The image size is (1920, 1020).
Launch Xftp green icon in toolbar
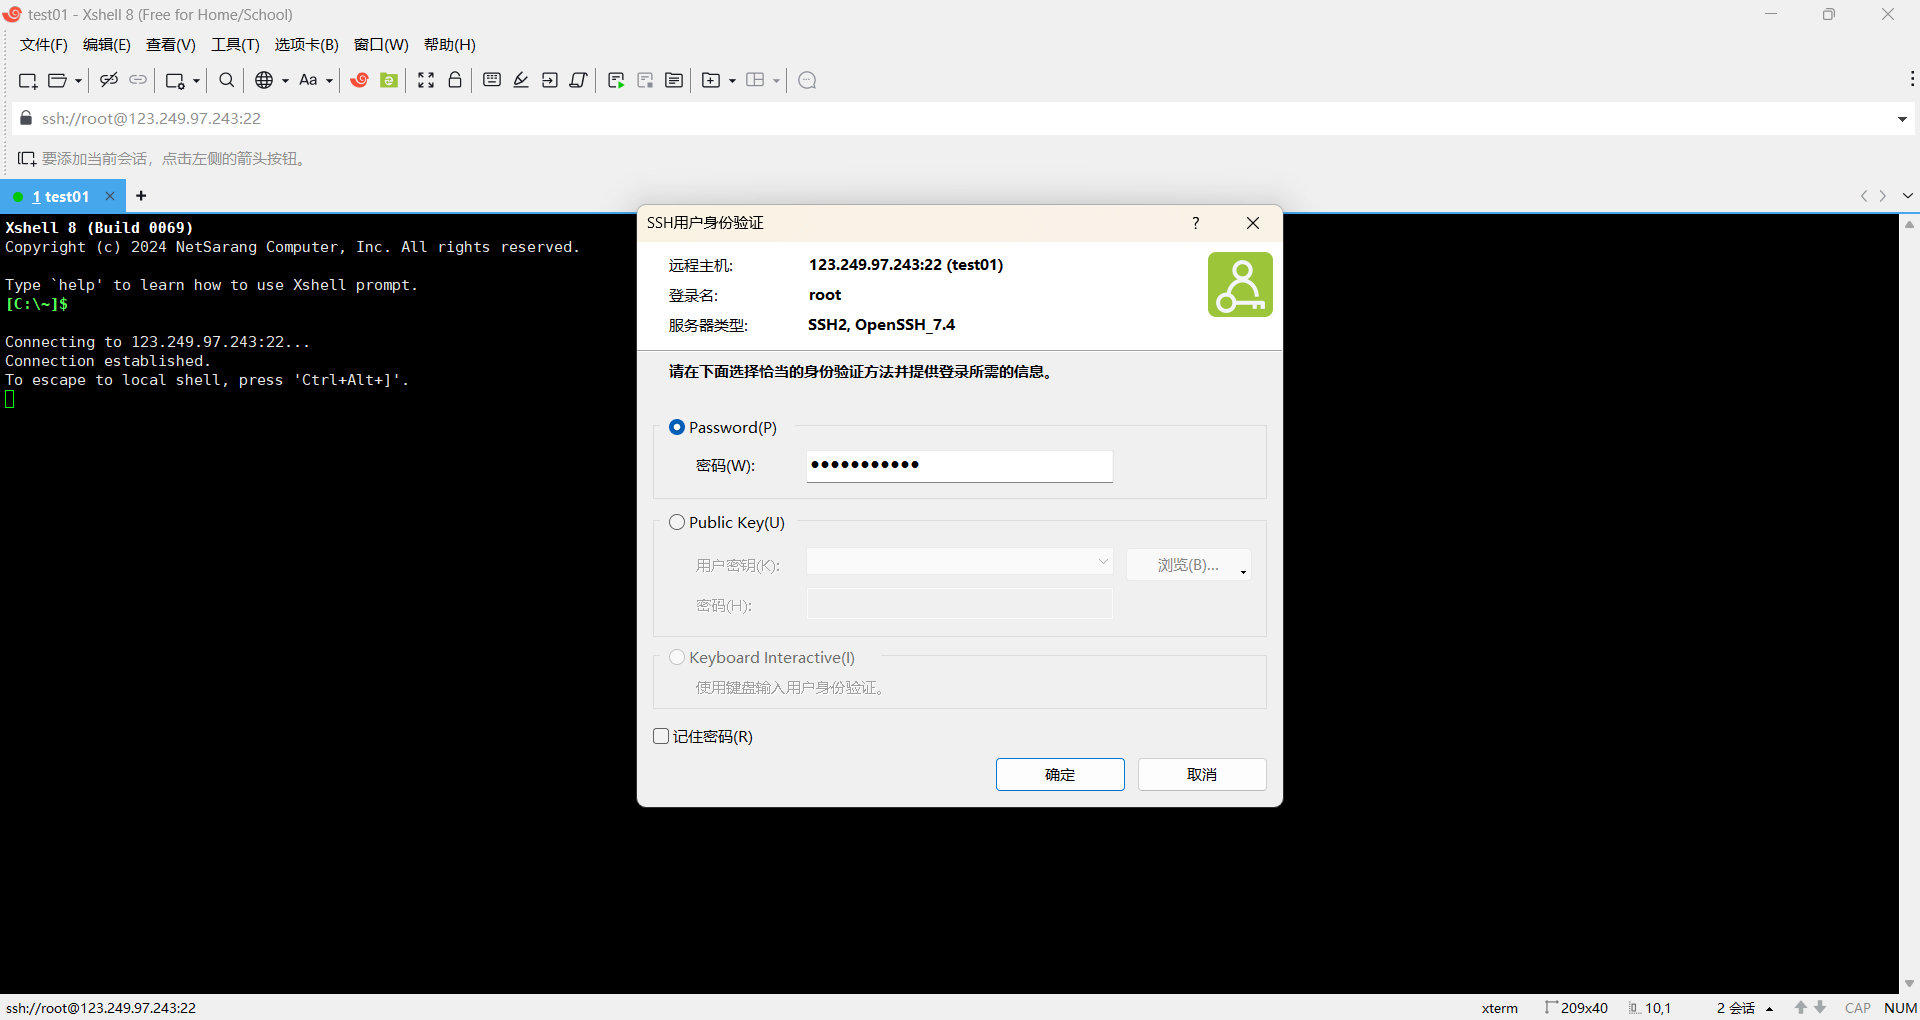click(389, 80)
